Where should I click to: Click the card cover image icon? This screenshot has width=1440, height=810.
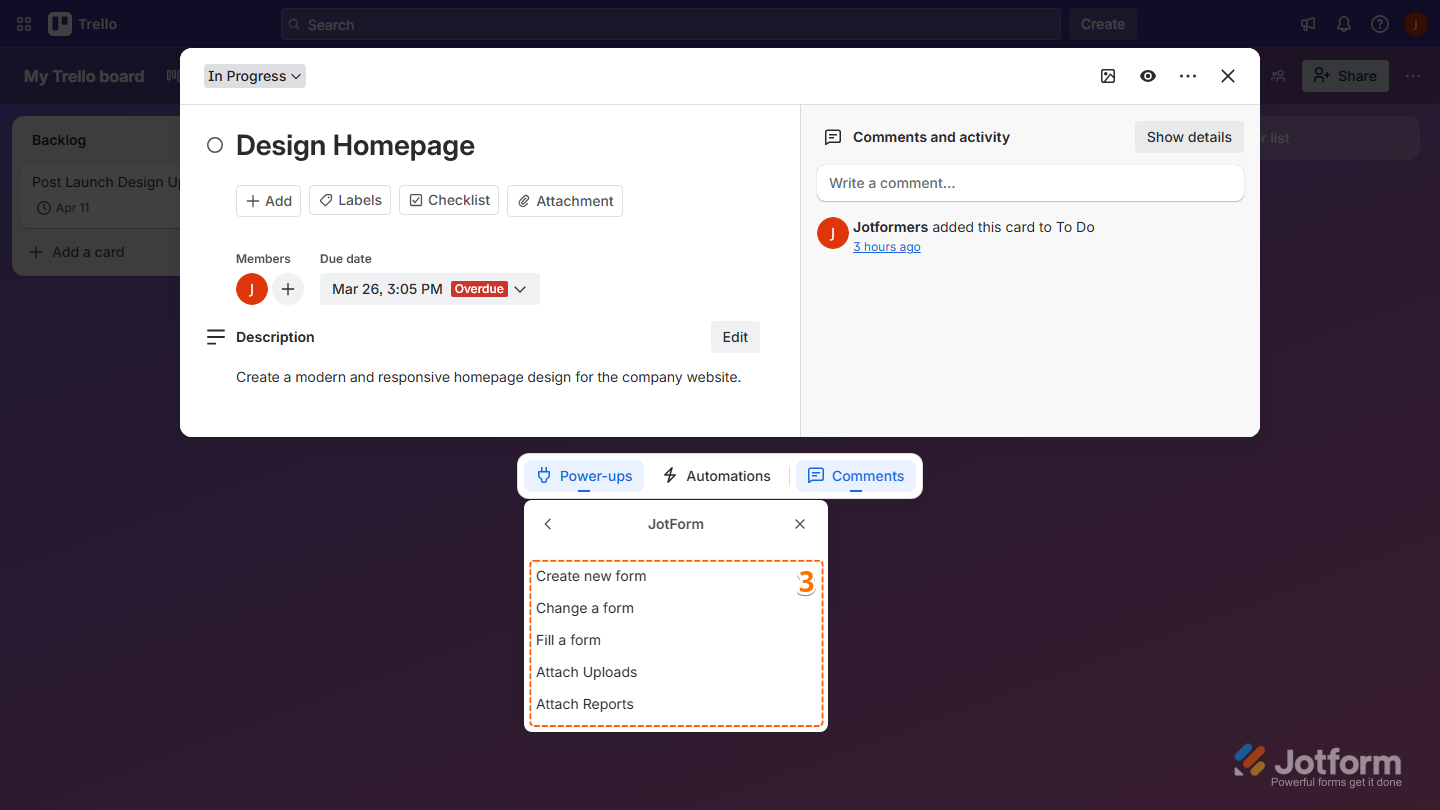[x=1108, y=76]
